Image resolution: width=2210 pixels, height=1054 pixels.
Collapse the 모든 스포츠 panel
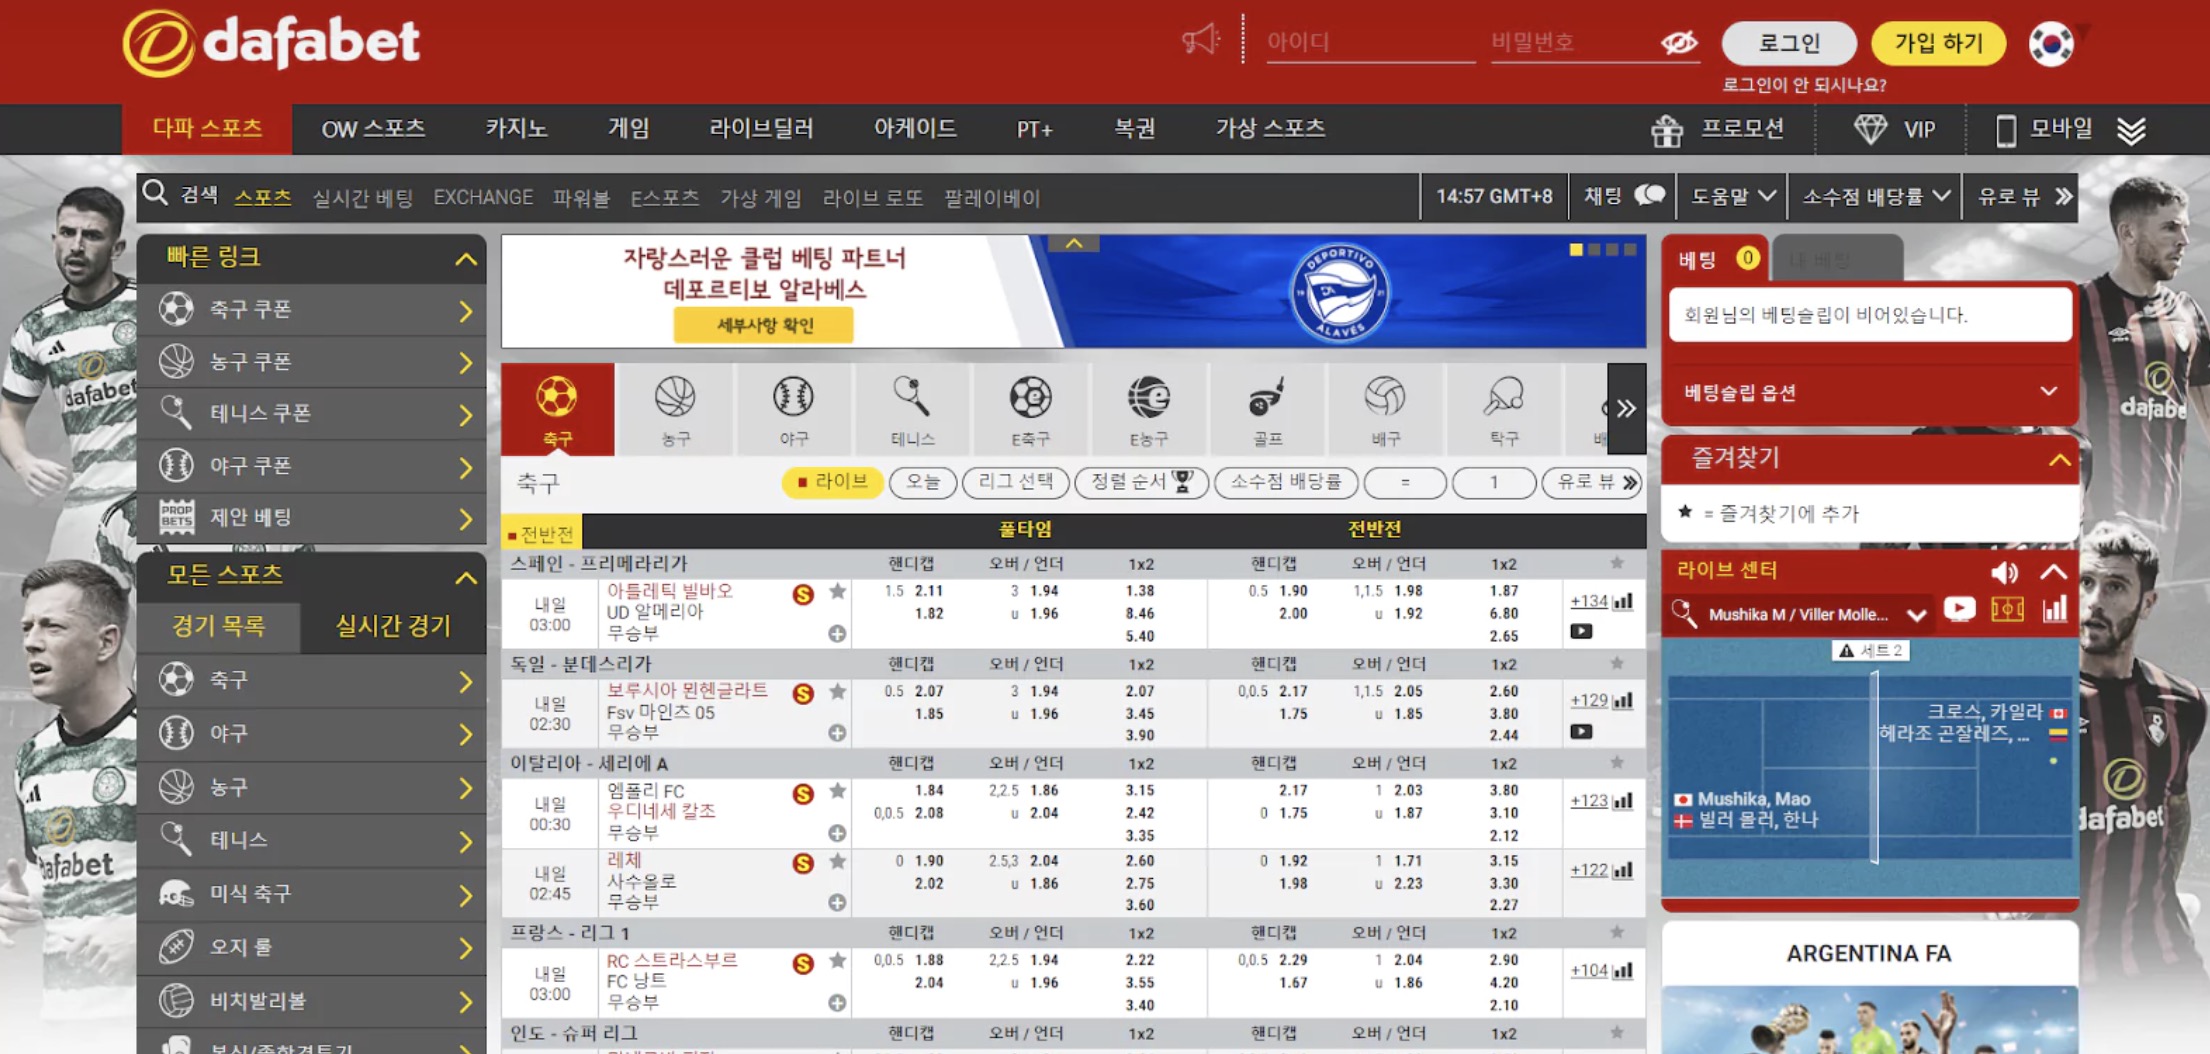[x=466, y=577]
